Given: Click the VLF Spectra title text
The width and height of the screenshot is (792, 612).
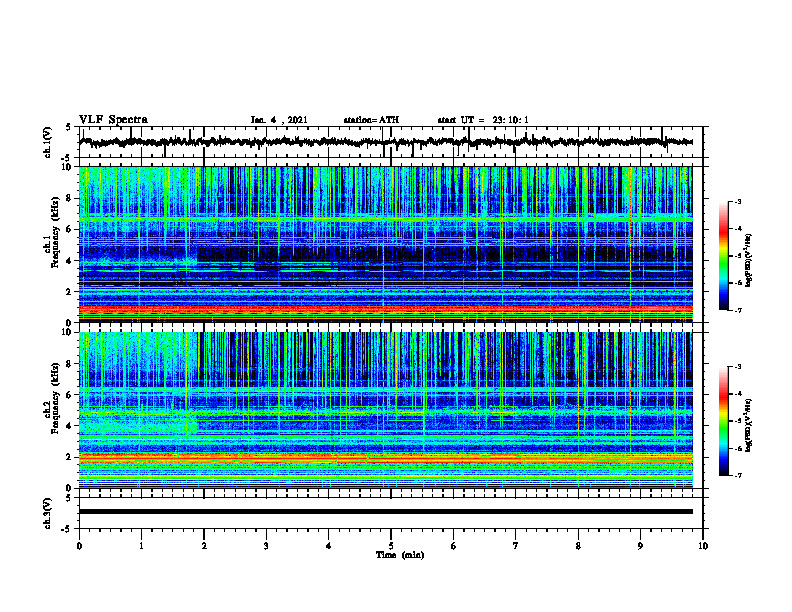Looking at the screenshot, I should [113, 120].
